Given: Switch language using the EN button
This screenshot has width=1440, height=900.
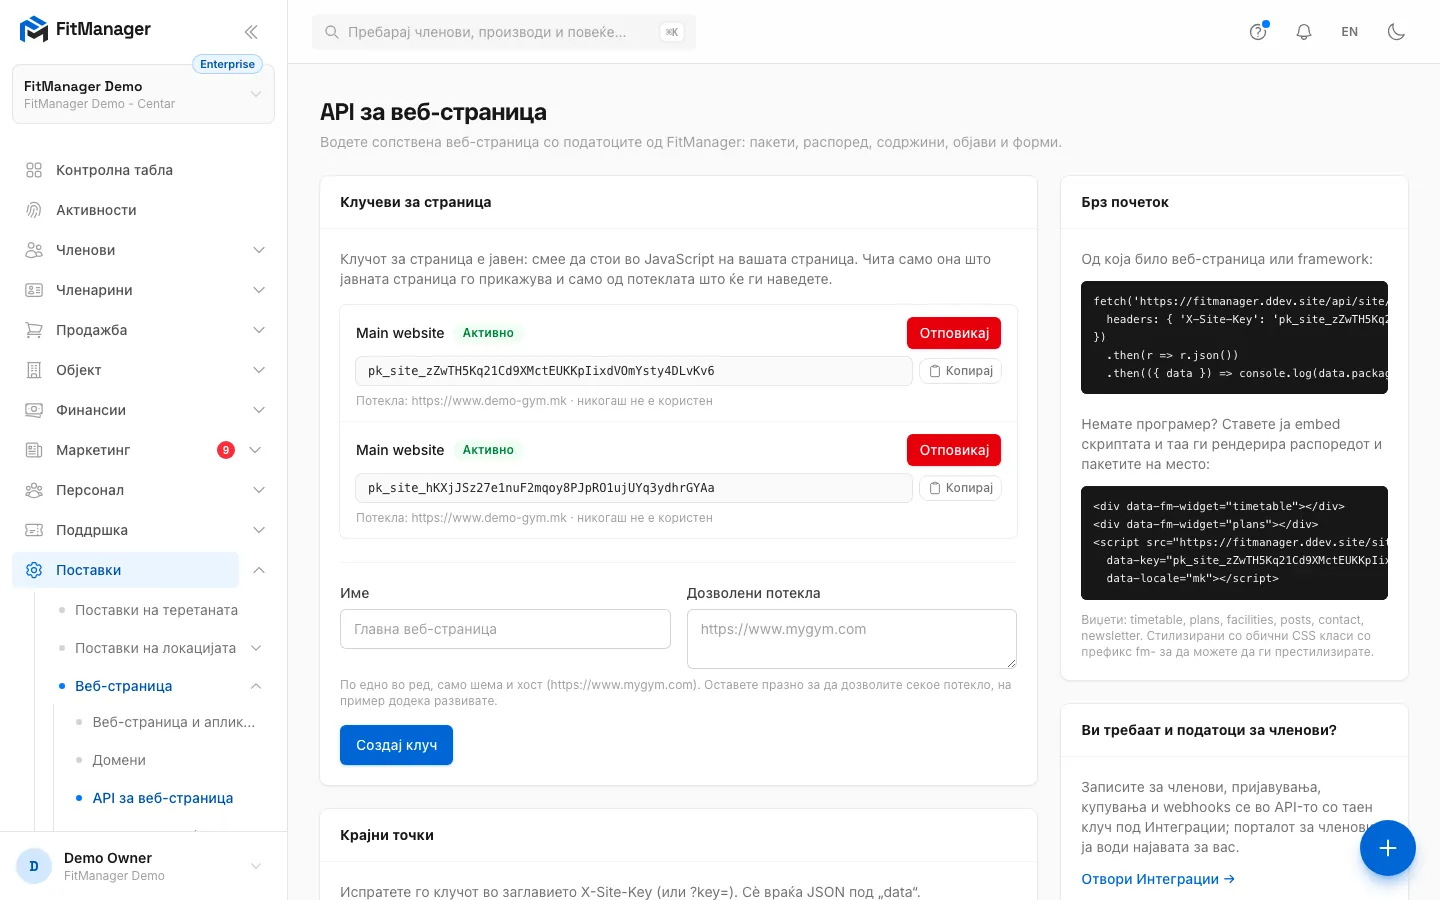Looking at the screenshot, I should point(1350,32).
